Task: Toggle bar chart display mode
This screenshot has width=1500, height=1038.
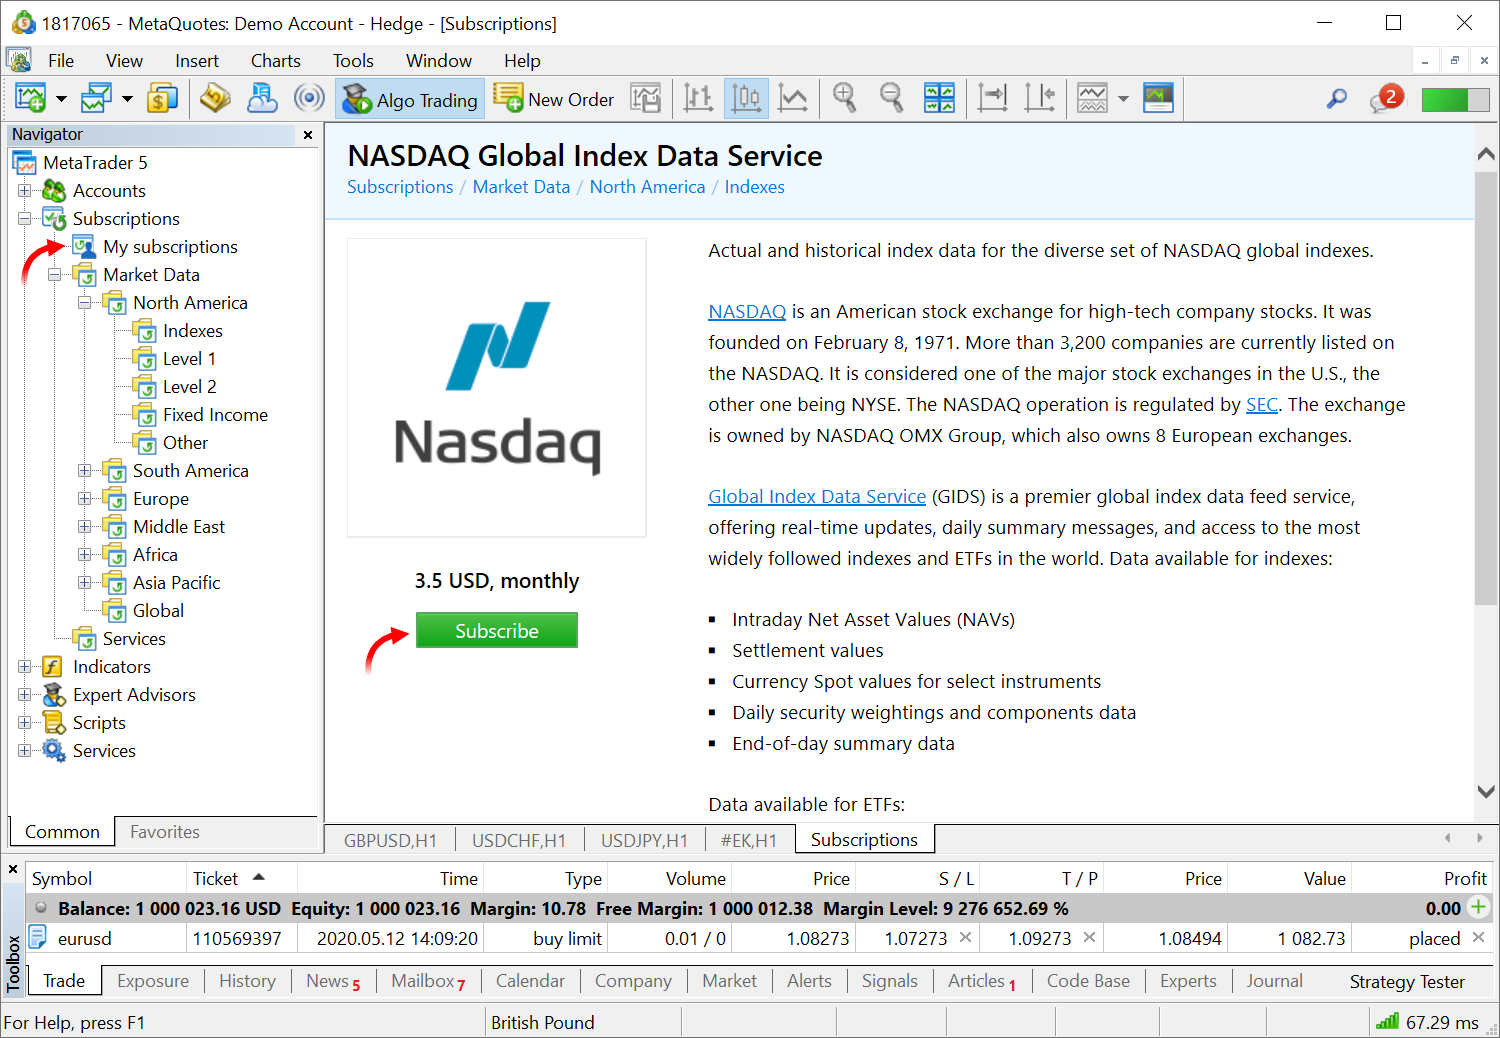Action: [x=698, y=98]
